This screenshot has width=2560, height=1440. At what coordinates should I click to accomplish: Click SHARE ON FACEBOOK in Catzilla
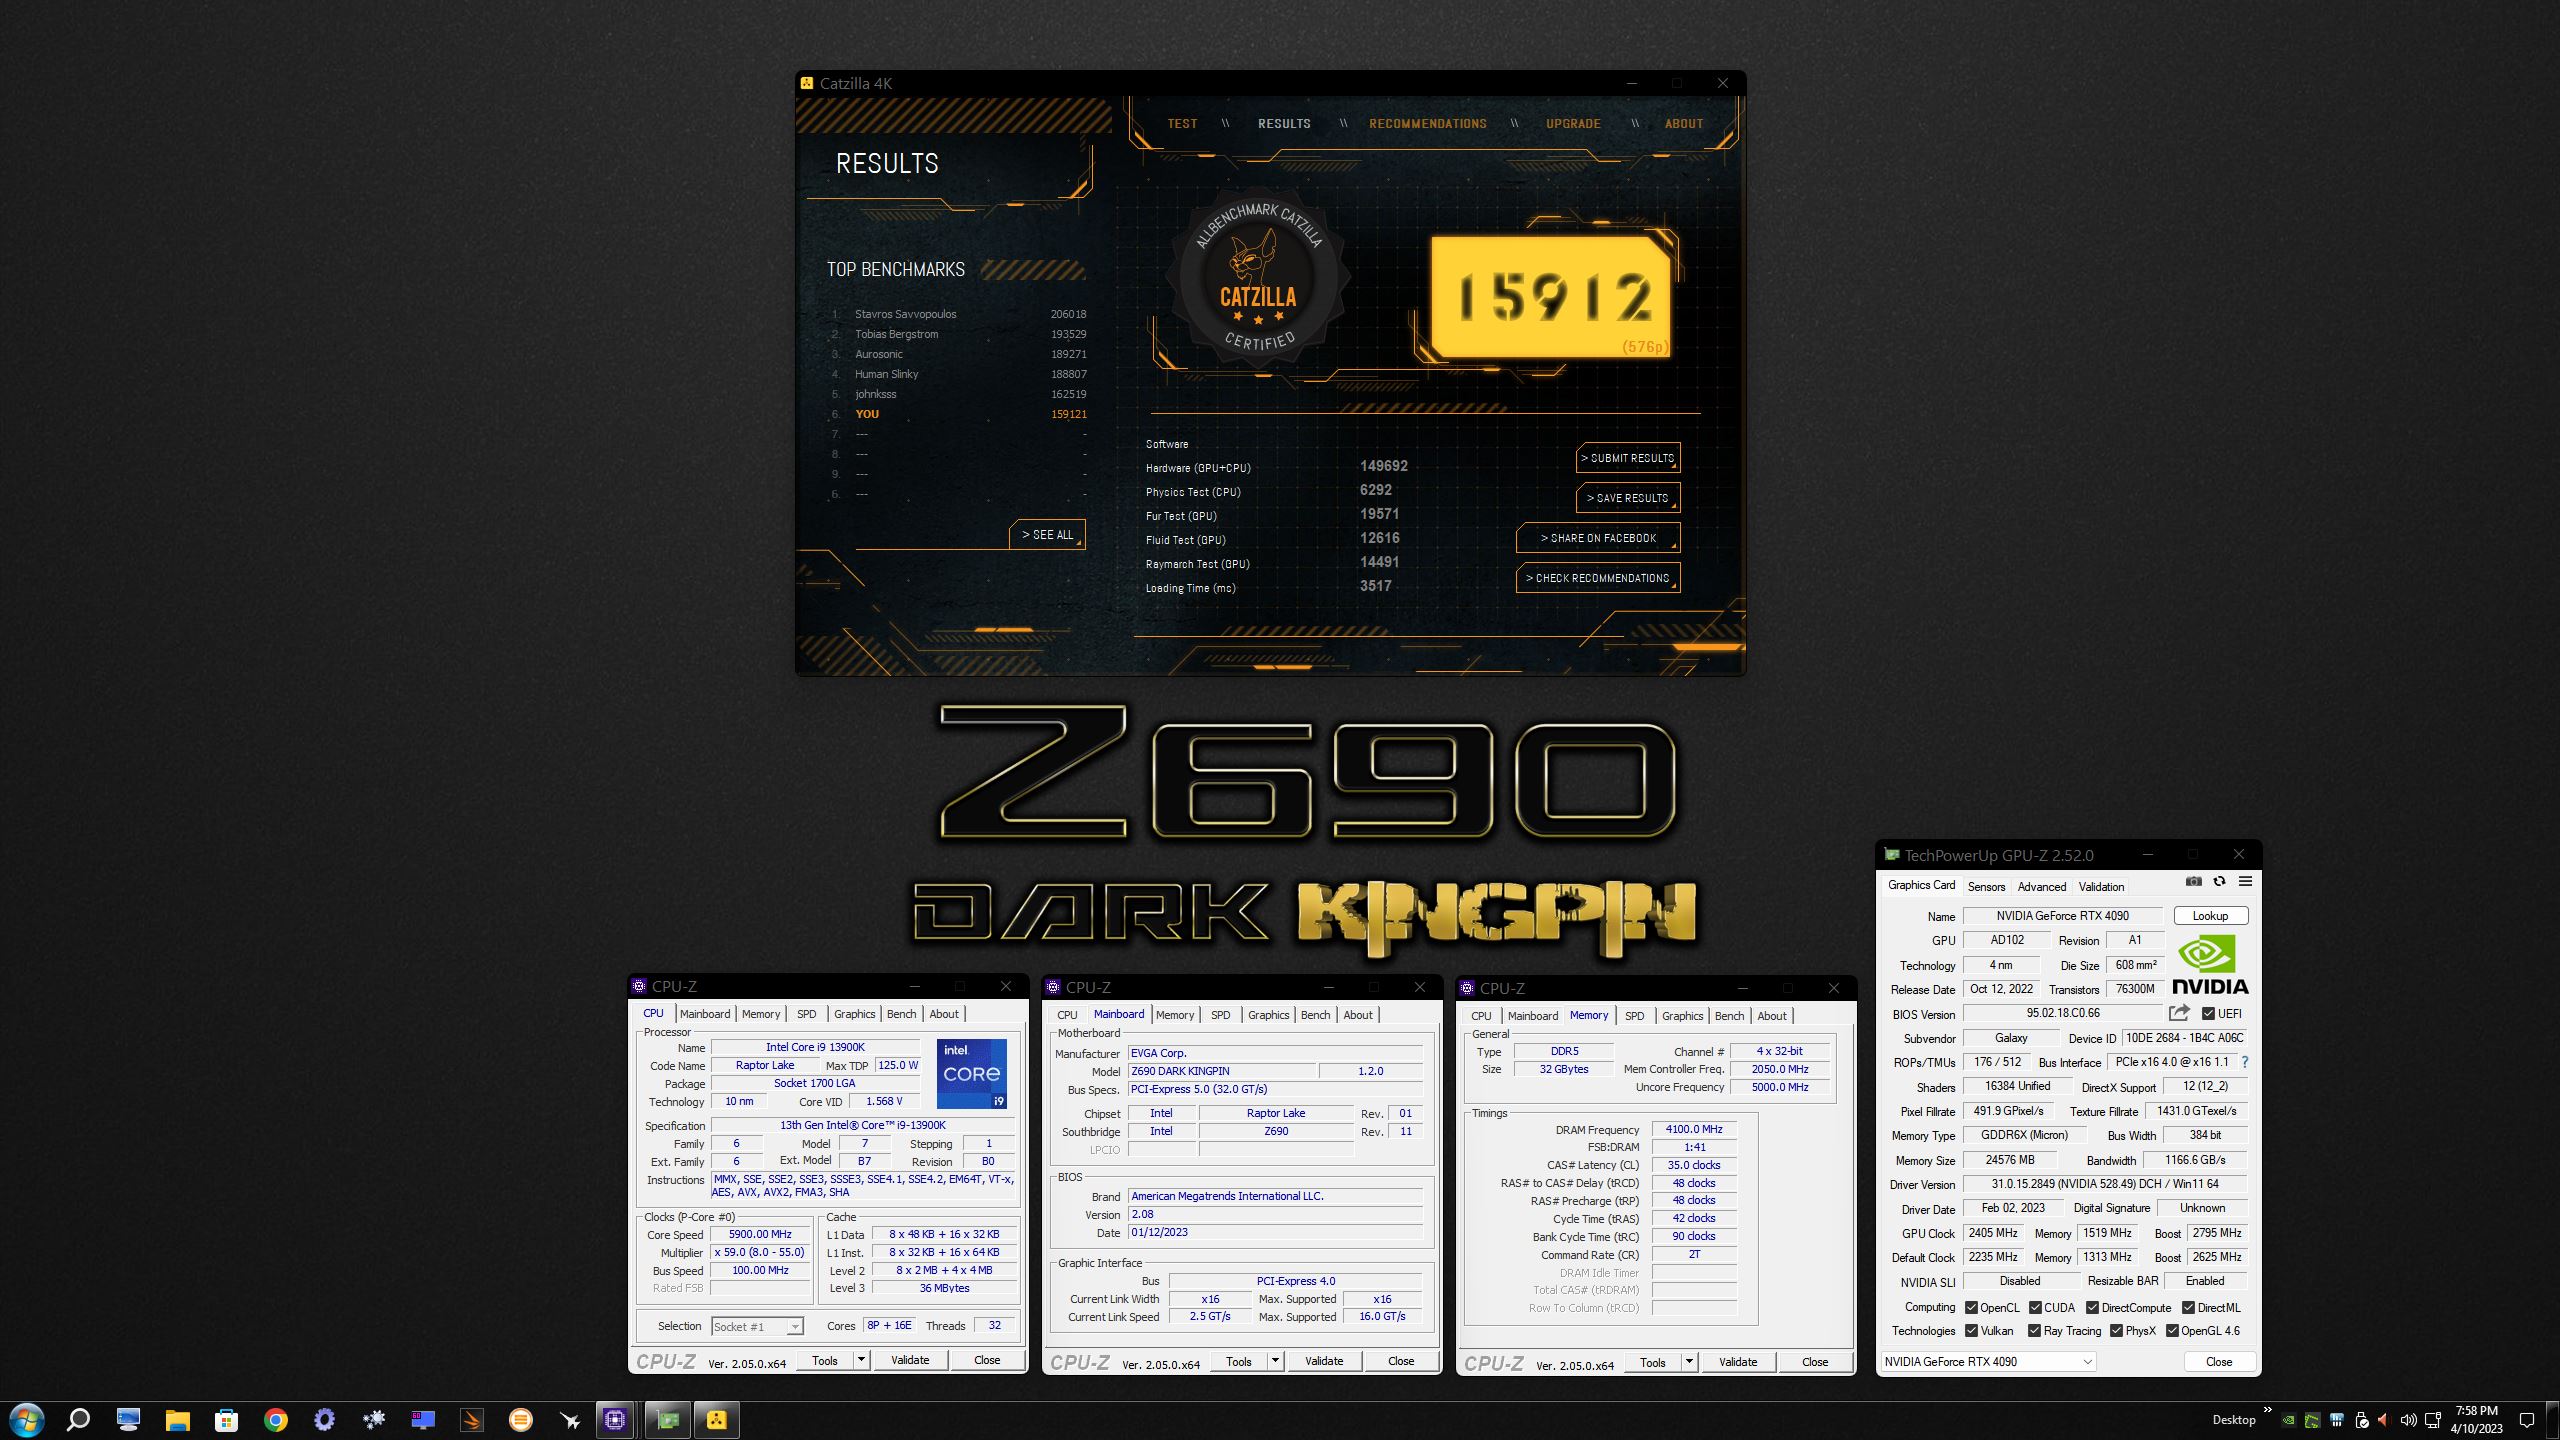tap(1598, 538)
